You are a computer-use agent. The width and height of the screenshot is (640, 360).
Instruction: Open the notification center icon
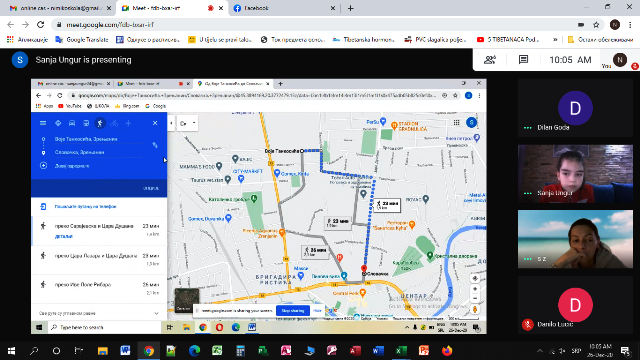click(625, 351)
